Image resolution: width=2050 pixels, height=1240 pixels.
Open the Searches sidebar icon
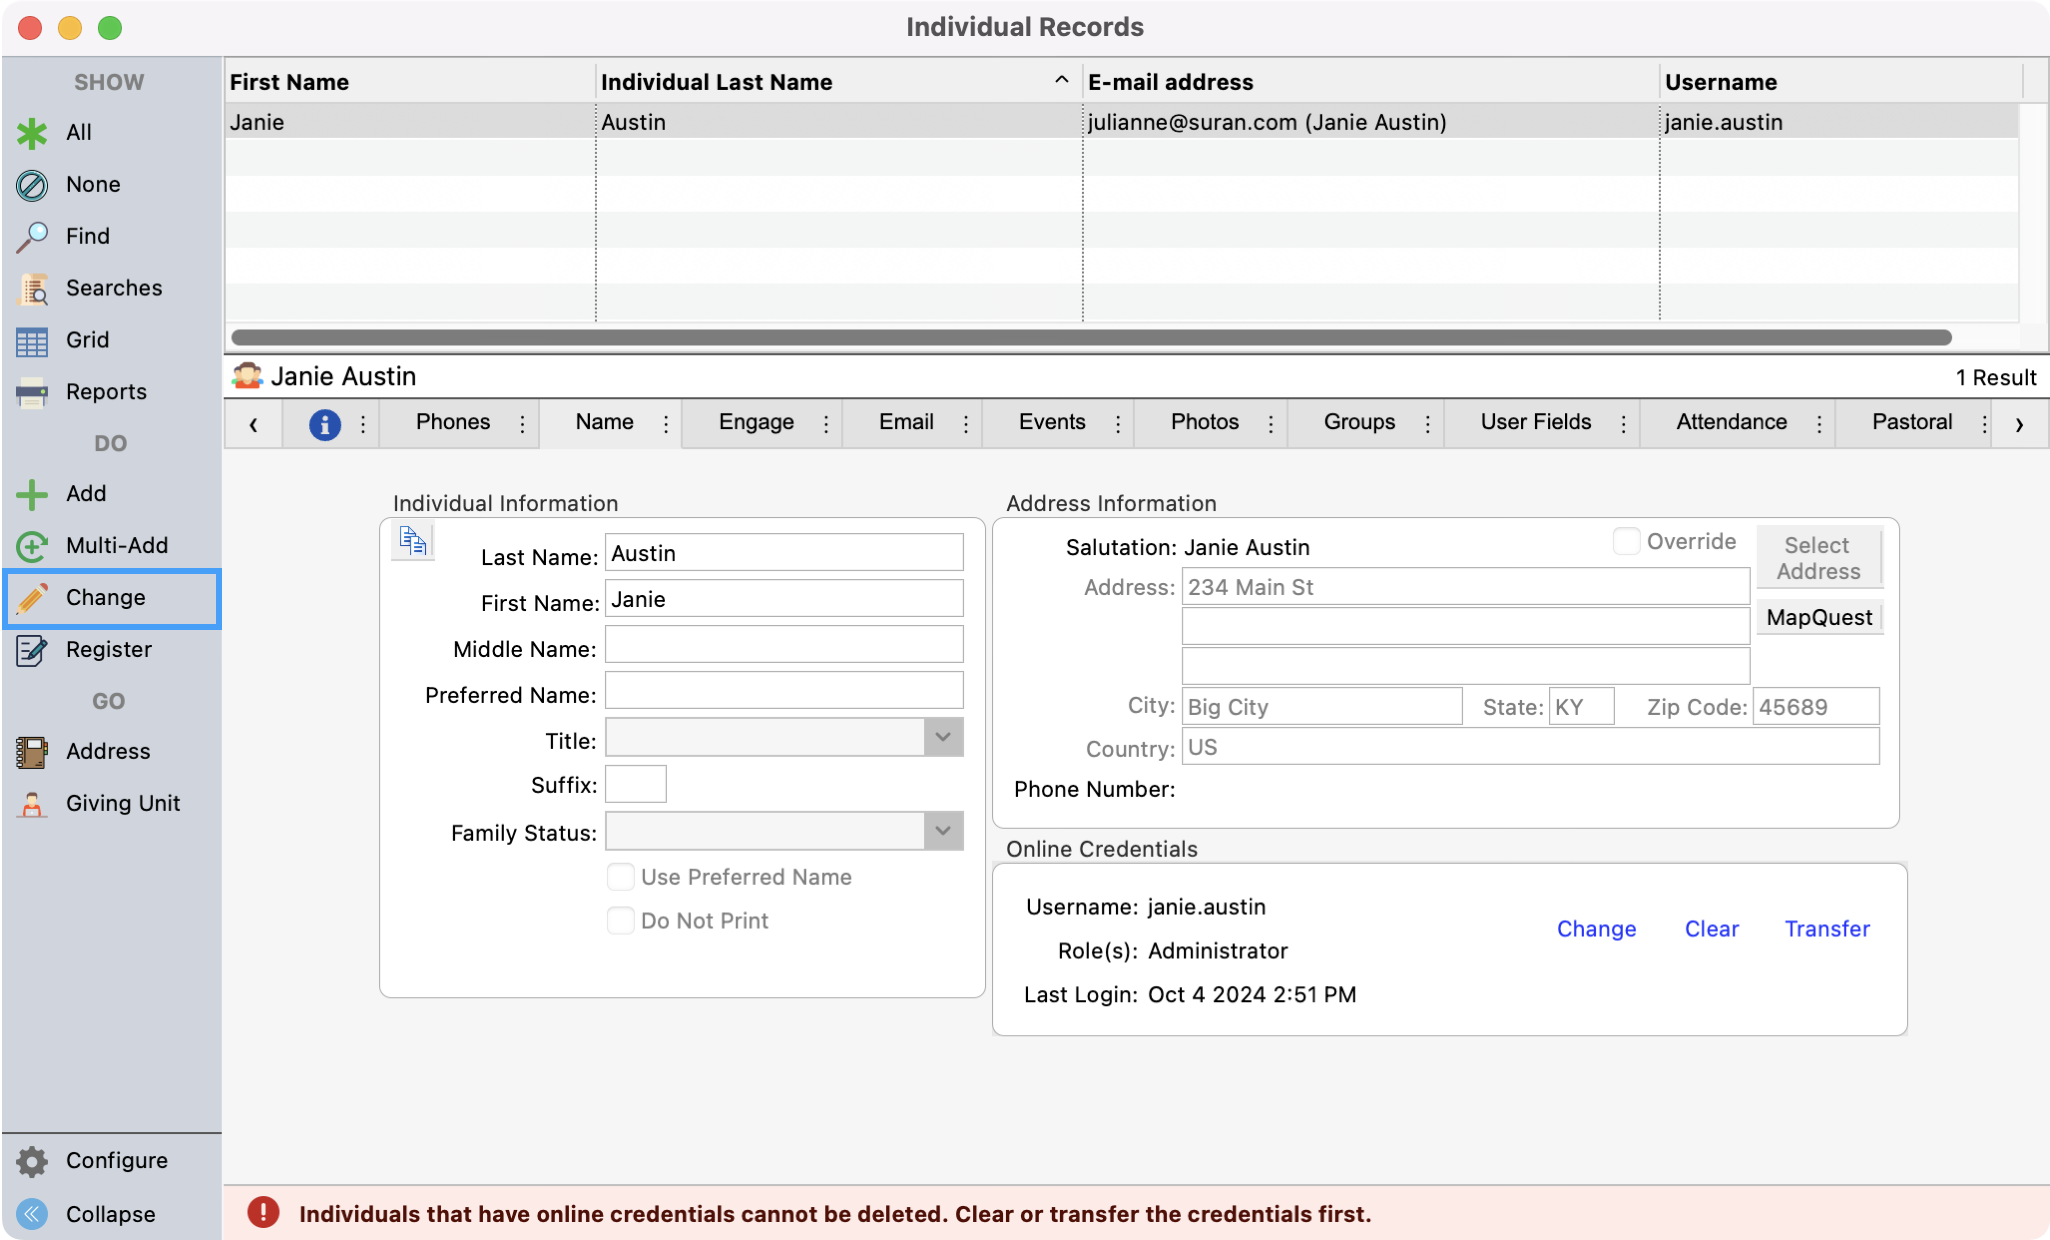(32, 289)
